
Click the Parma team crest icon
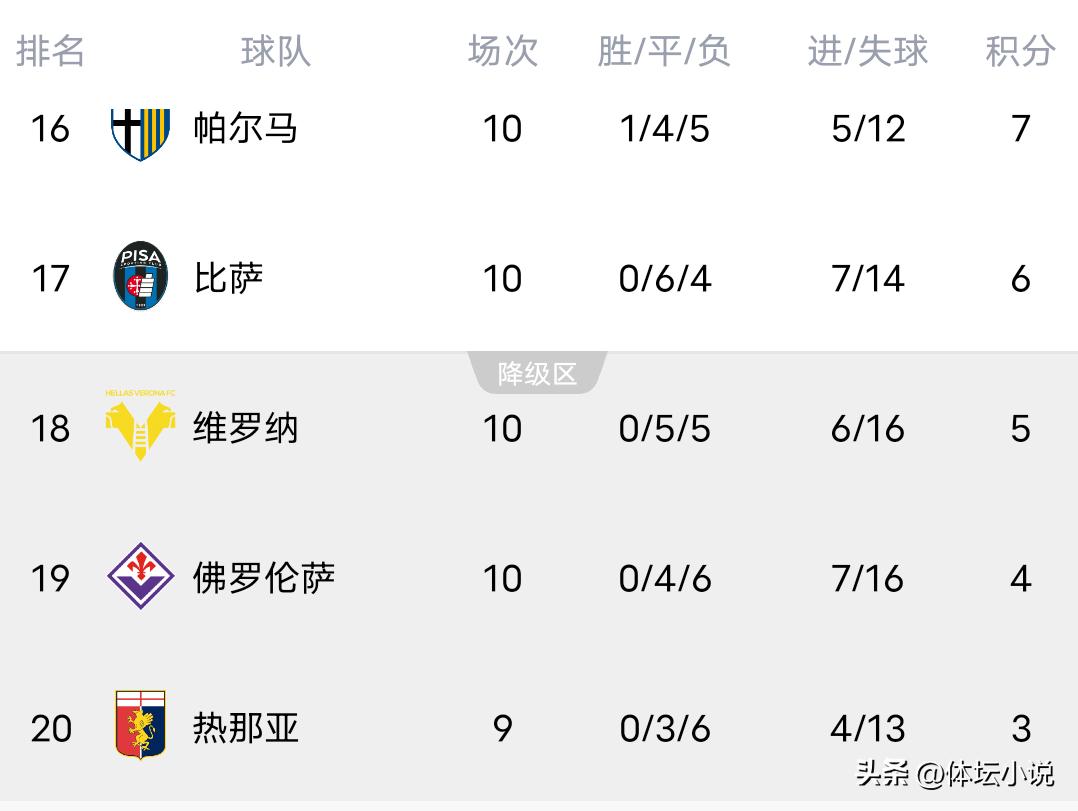140,130
